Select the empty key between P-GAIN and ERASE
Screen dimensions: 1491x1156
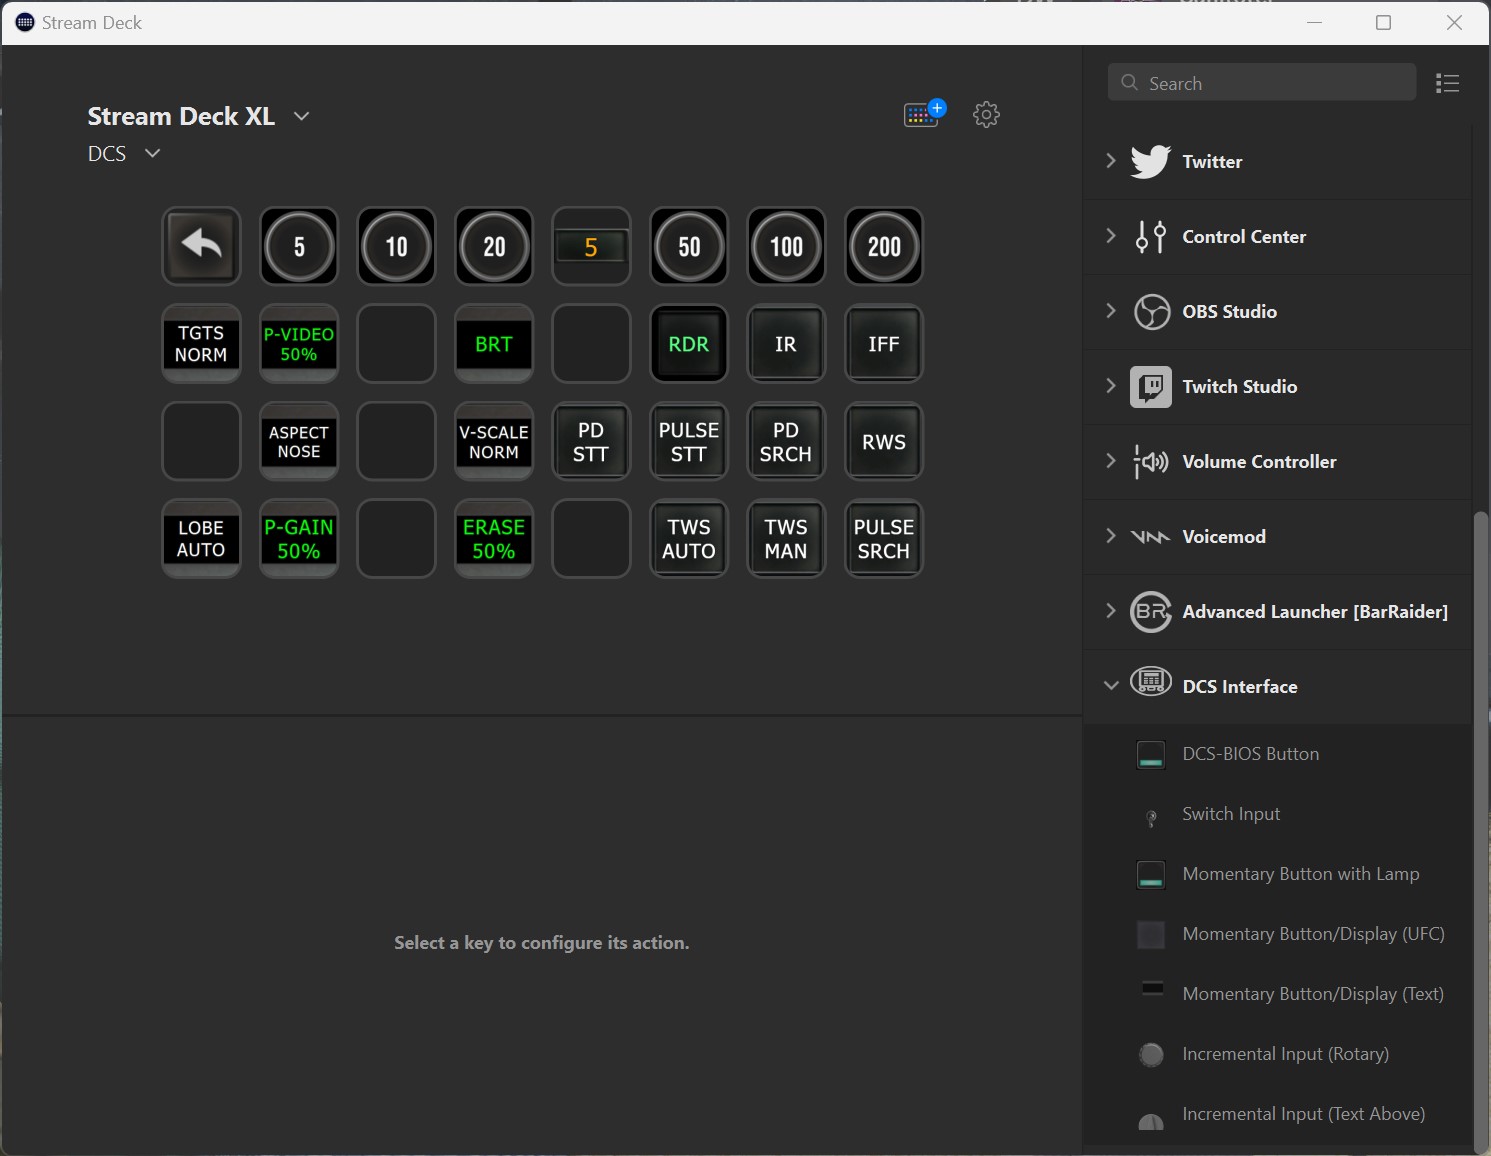click(x=396, y=539)
